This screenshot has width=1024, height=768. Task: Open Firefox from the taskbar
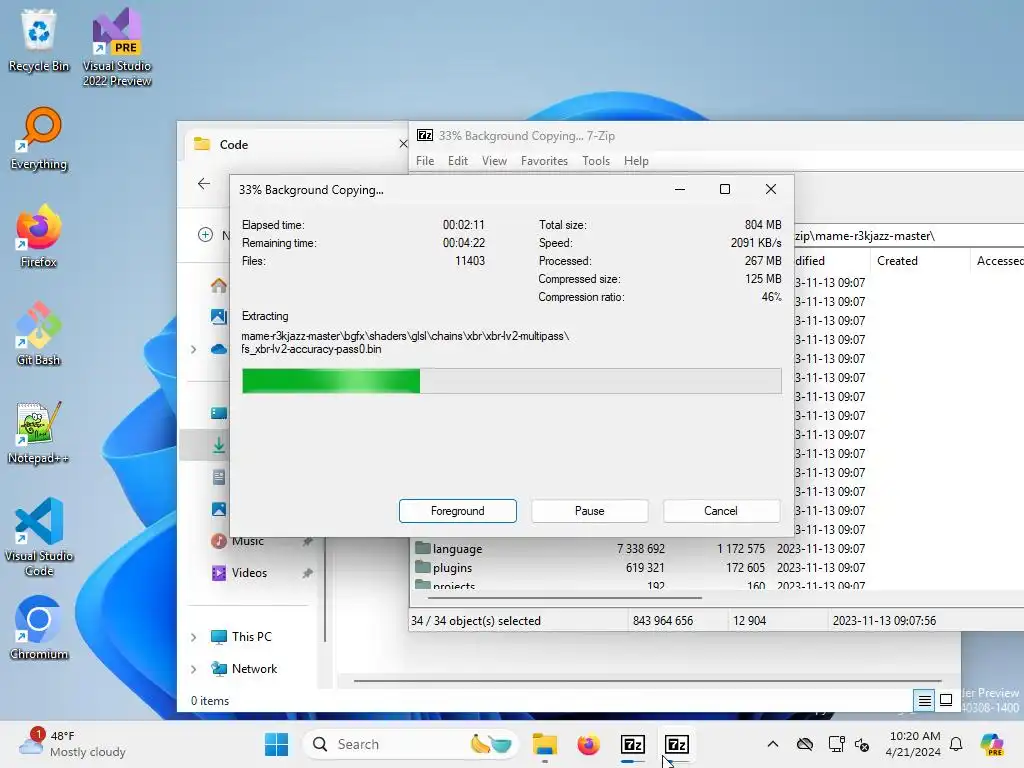point(588,744)
